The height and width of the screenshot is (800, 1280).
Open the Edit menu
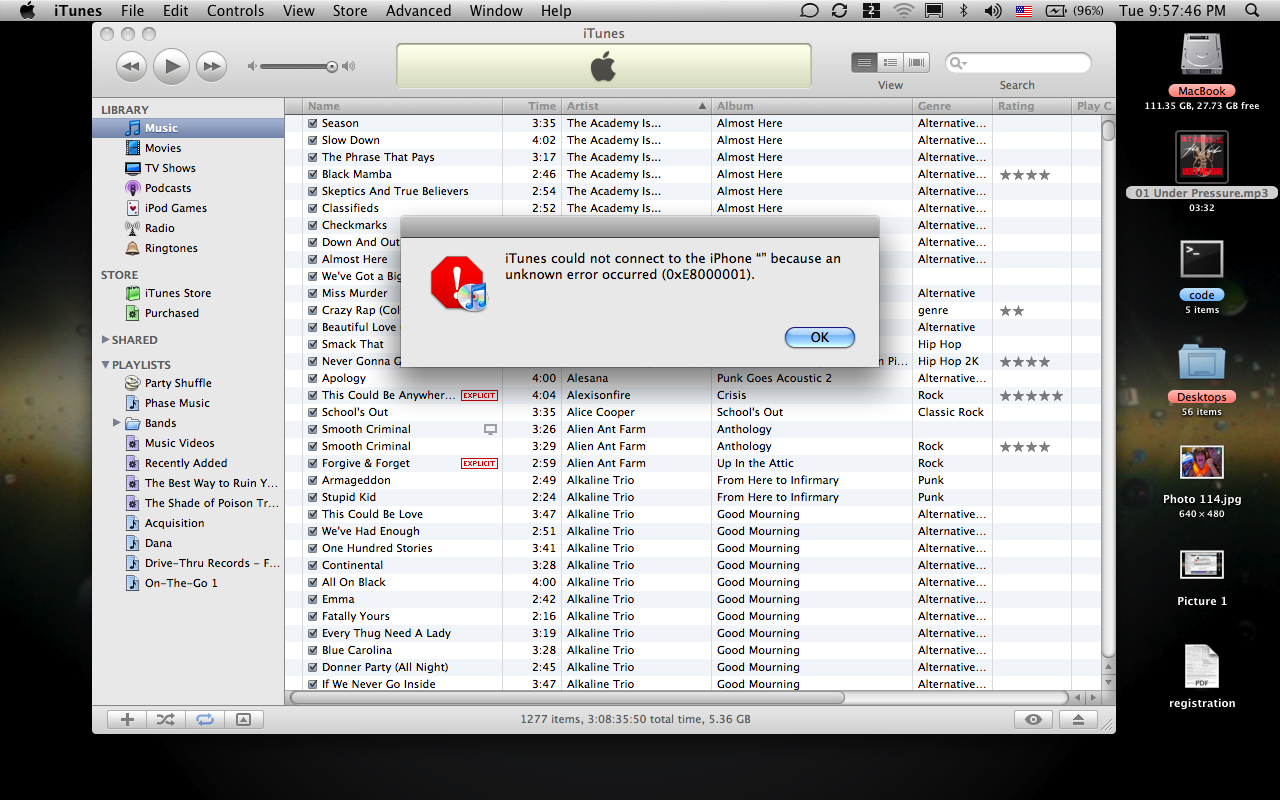[176, 11]
